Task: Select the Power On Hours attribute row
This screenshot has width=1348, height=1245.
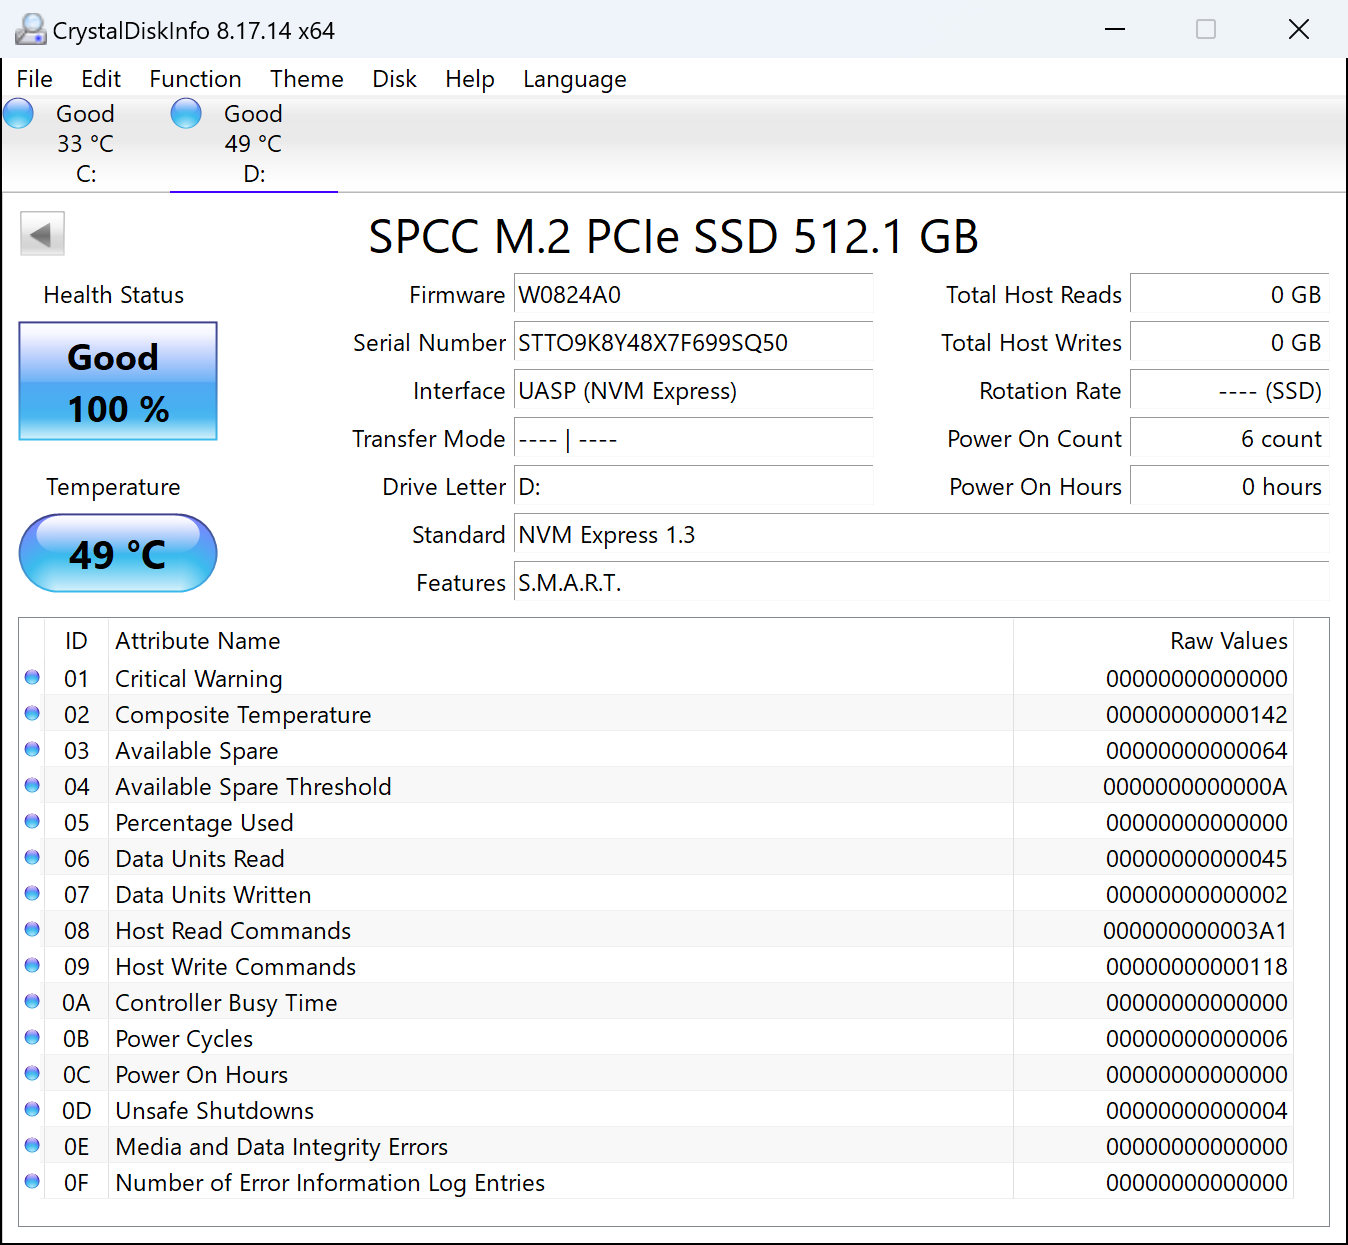Action: coord(657,1074)
